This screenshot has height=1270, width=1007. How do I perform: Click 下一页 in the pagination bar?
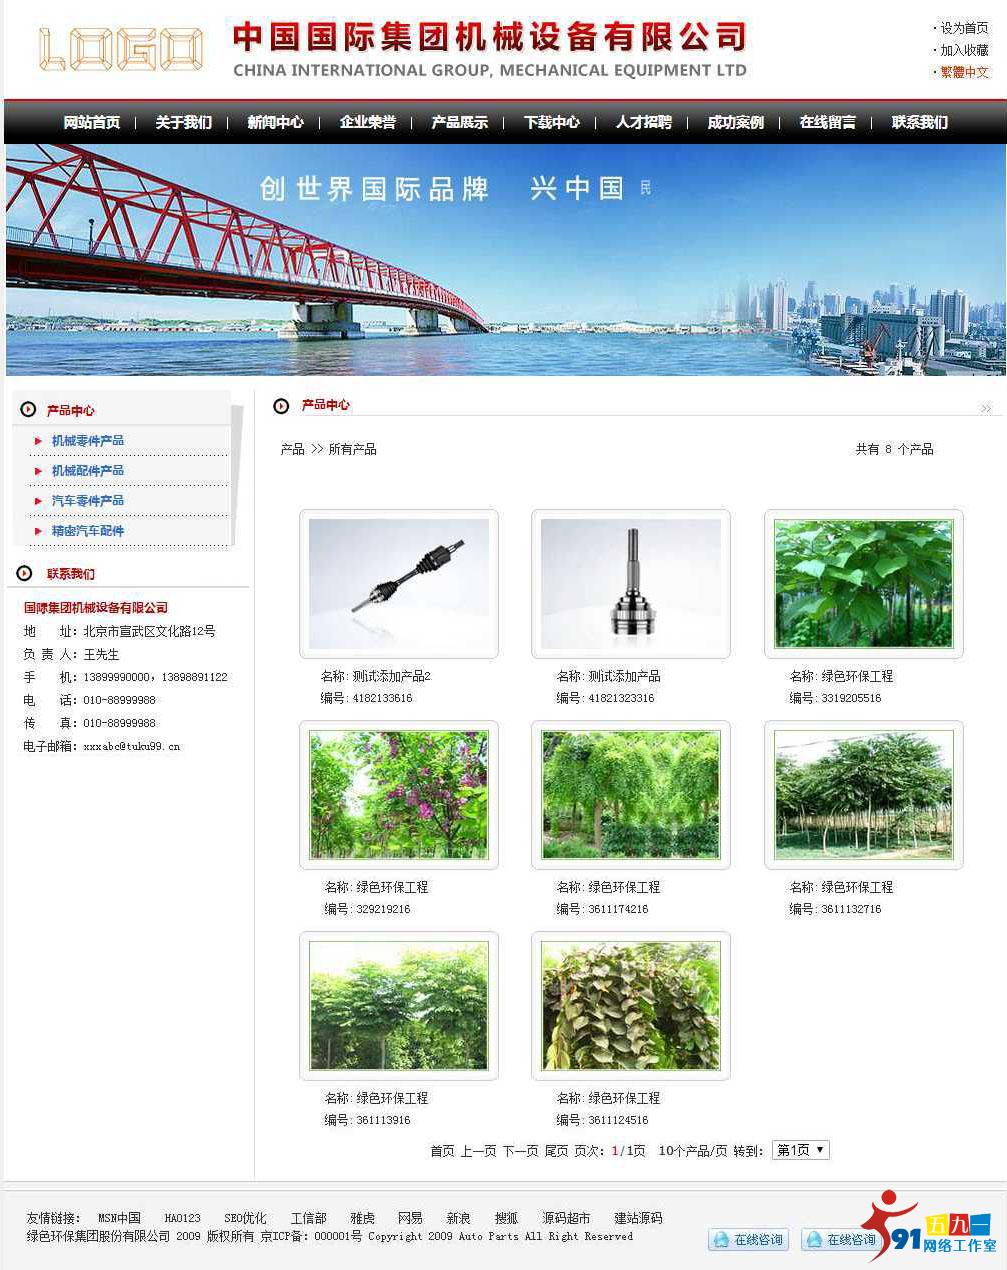point(519,1149)
